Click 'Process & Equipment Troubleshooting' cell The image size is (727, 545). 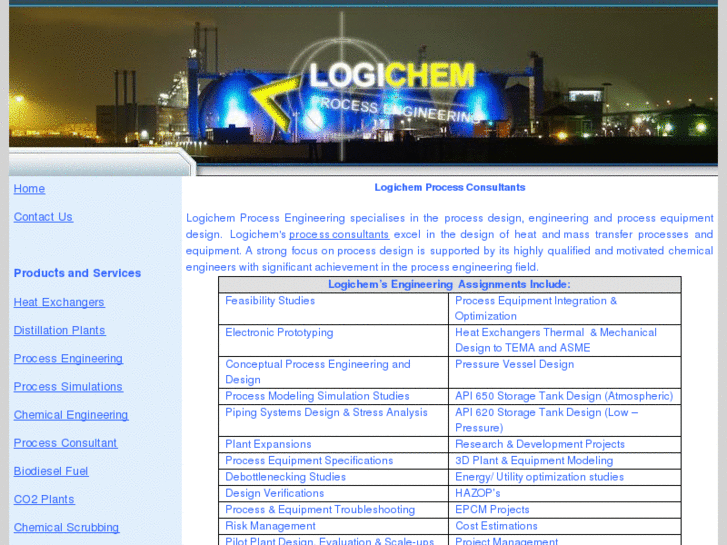tap(333, 509)
